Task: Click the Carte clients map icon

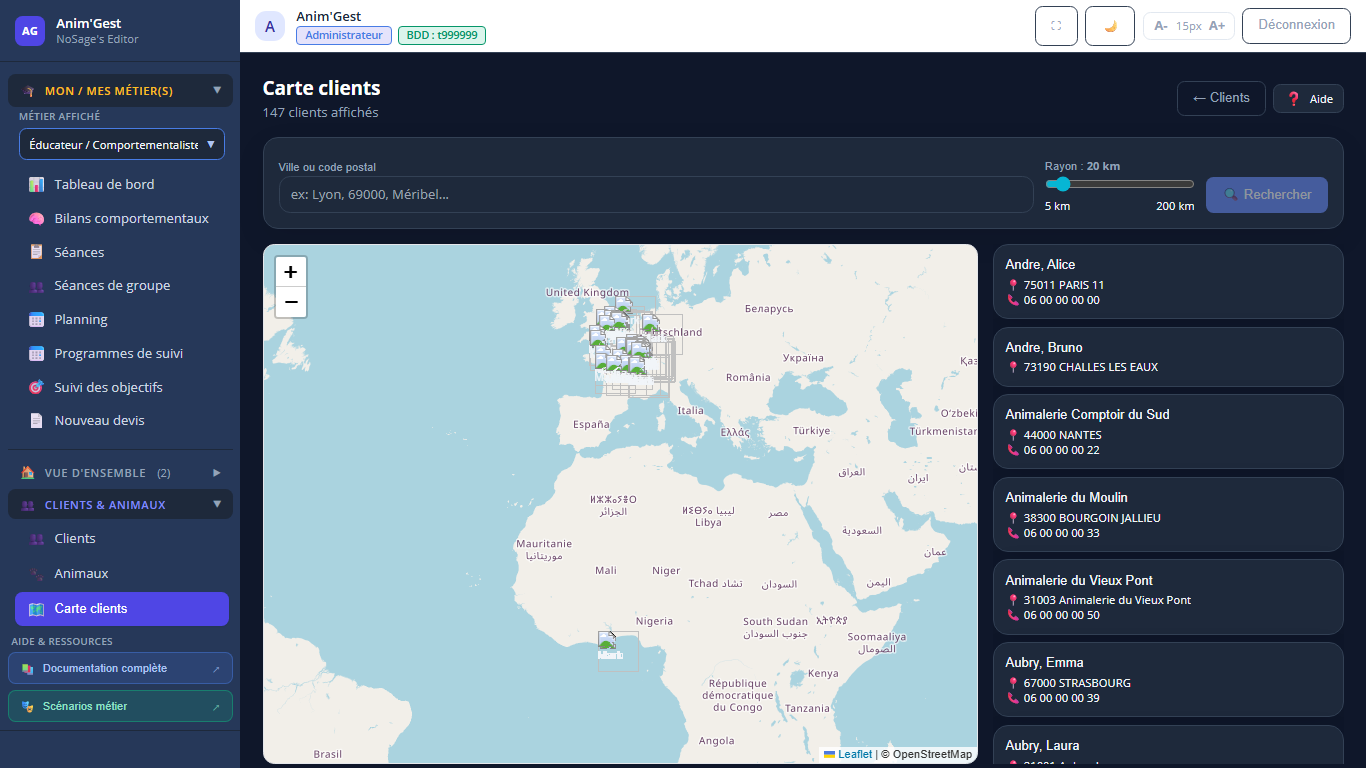Action: pyautogui.click(x=37, y=609)
